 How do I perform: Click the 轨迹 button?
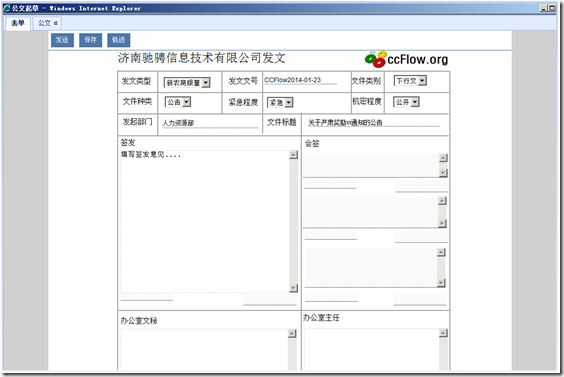[x=119, y=40]
